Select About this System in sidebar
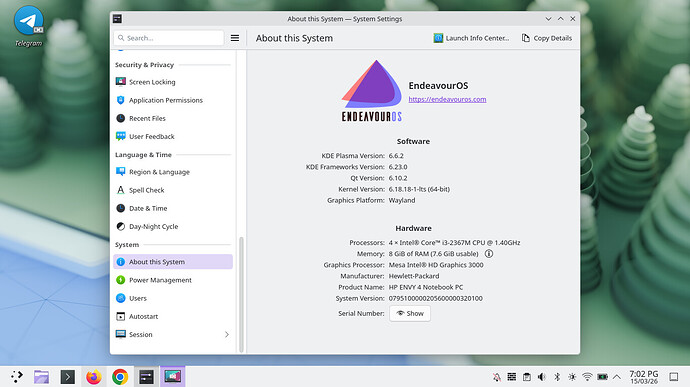This screenshot has height=387, width=690. click(172, 262)
